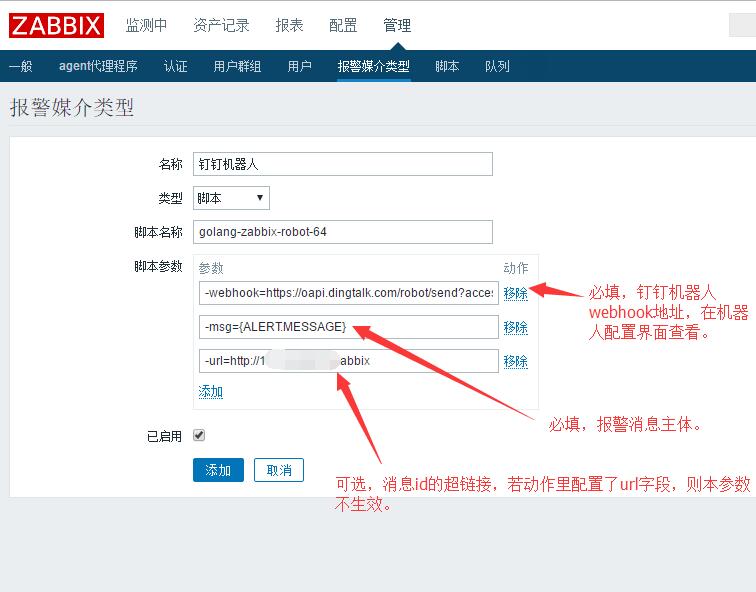Click the 参数 column header

[211, 268]
